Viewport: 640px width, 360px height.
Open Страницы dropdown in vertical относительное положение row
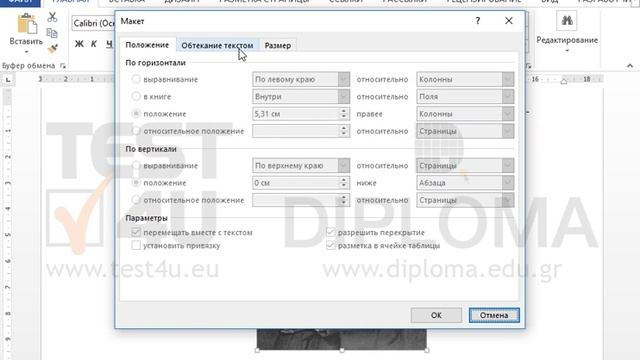pos(465,200)
